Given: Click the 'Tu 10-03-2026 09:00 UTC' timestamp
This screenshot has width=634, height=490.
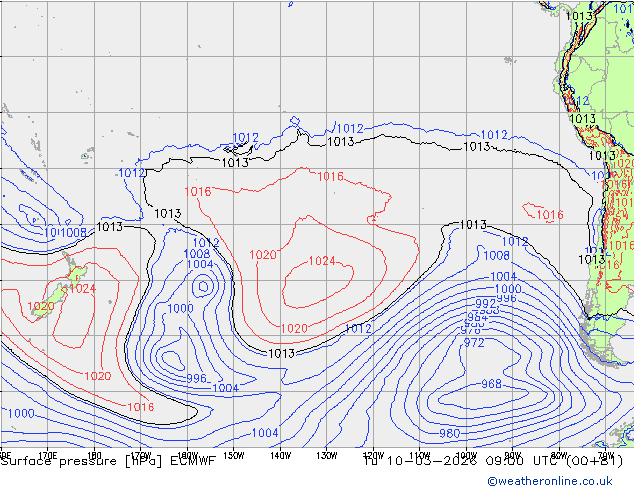Looking at the screenshot, I should coord(461,461).
